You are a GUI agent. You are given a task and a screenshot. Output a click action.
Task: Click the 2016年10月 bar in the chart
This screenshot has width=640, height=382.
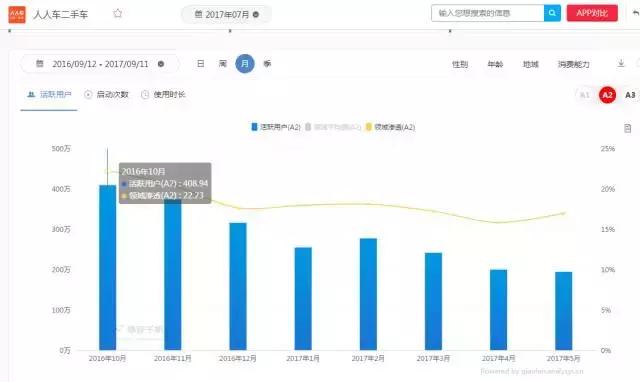107,267
